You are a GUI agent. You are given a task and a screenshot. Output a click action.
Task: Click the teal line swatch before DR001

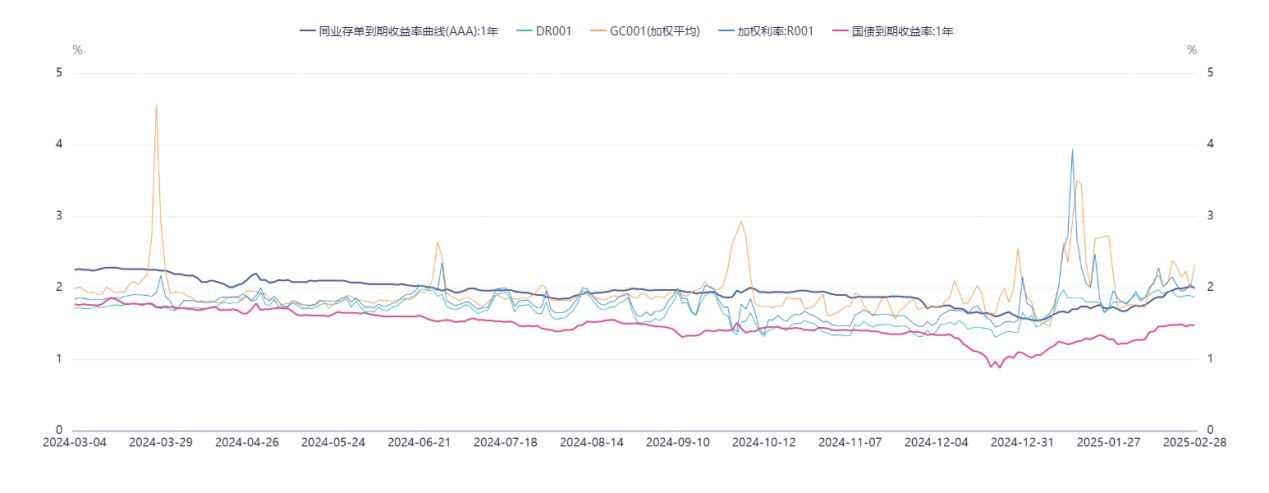coord(523,31)
